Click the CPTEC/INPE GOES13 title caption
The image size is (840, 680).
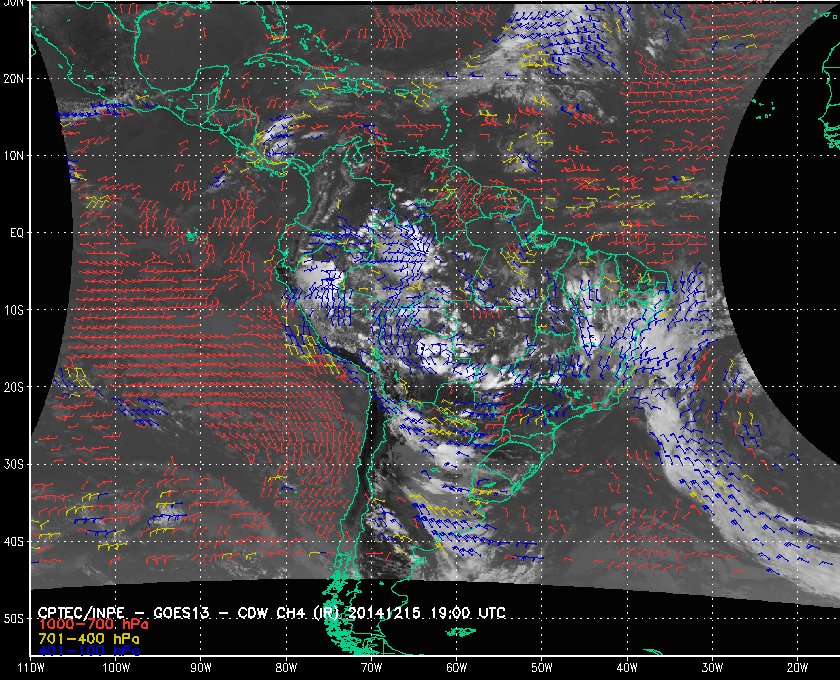[272, 613]
